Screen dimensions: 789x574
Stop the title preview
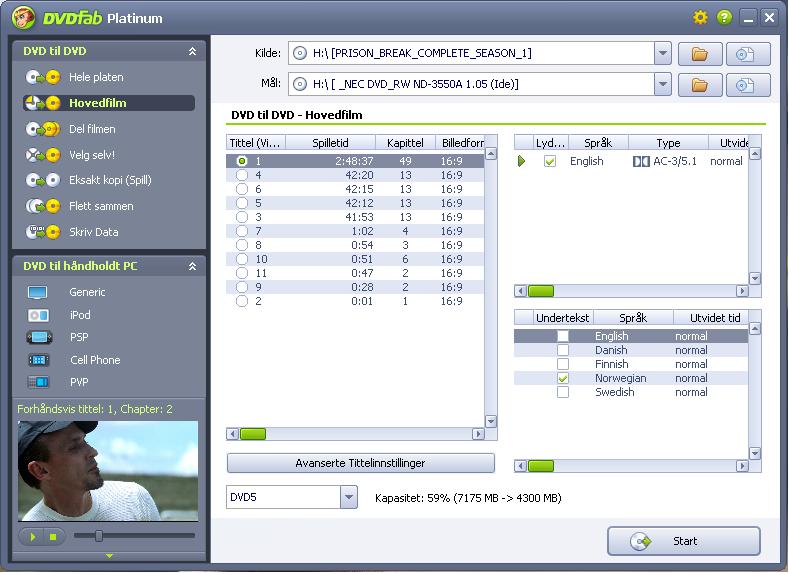(53, 537)
